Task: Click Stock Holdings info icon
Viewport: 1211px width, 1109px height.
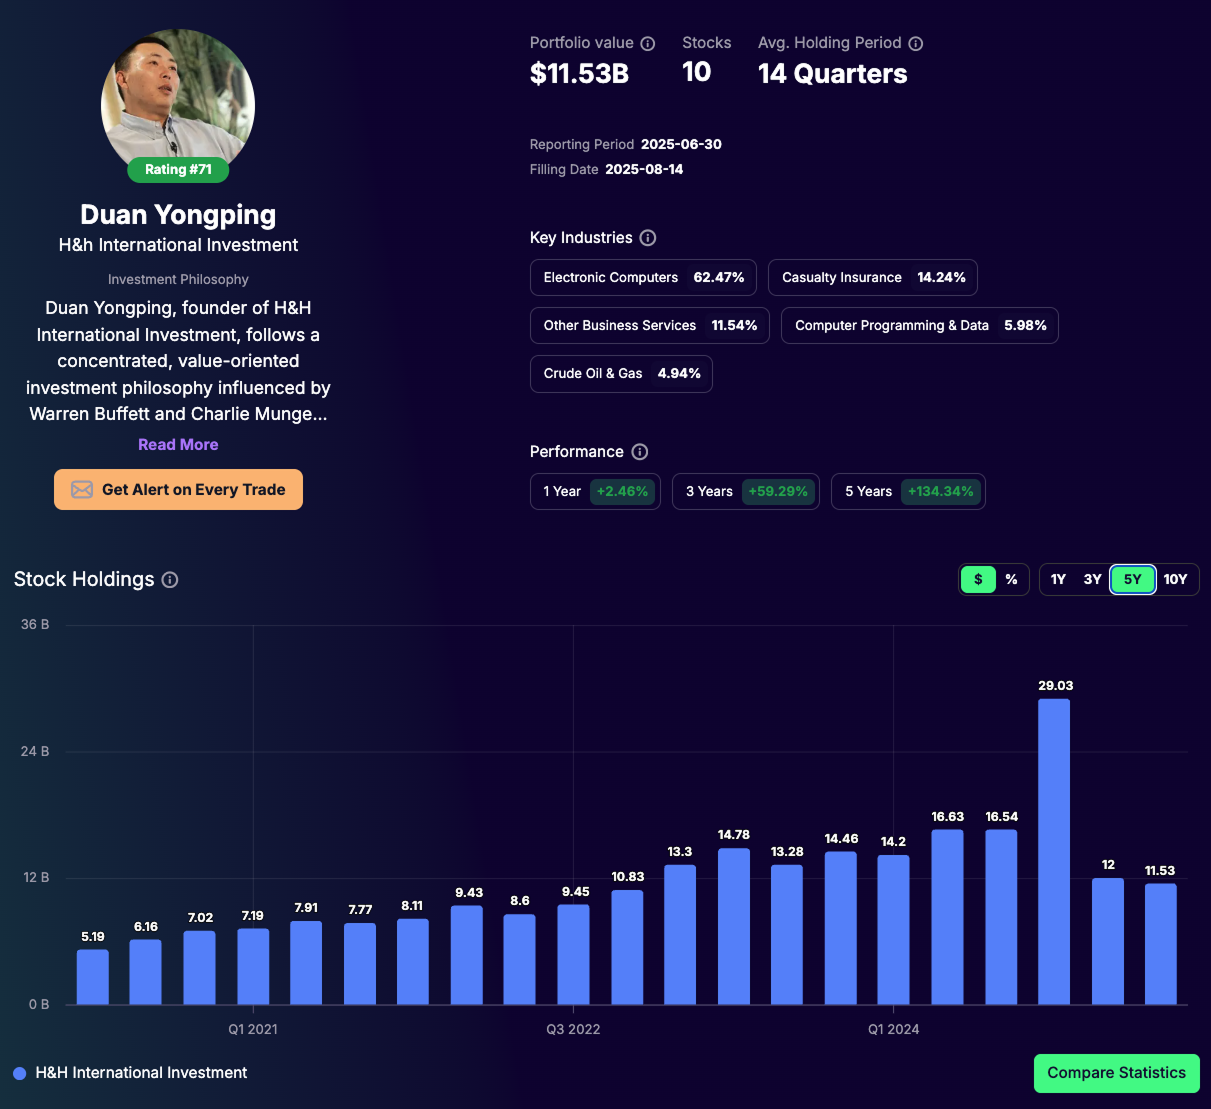Action: [170, 580]
